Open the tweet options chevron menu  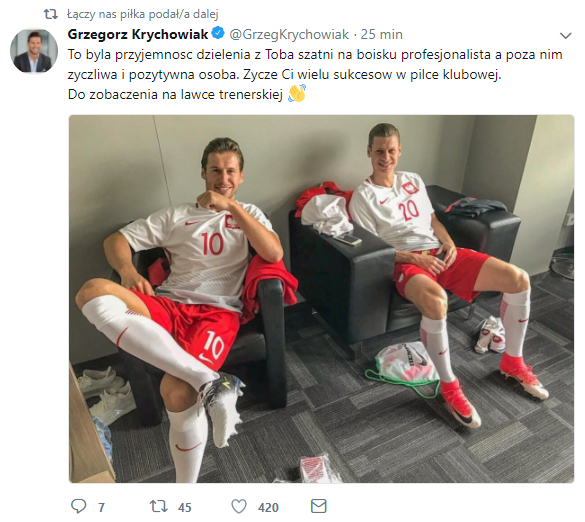(x=566, y=35)
